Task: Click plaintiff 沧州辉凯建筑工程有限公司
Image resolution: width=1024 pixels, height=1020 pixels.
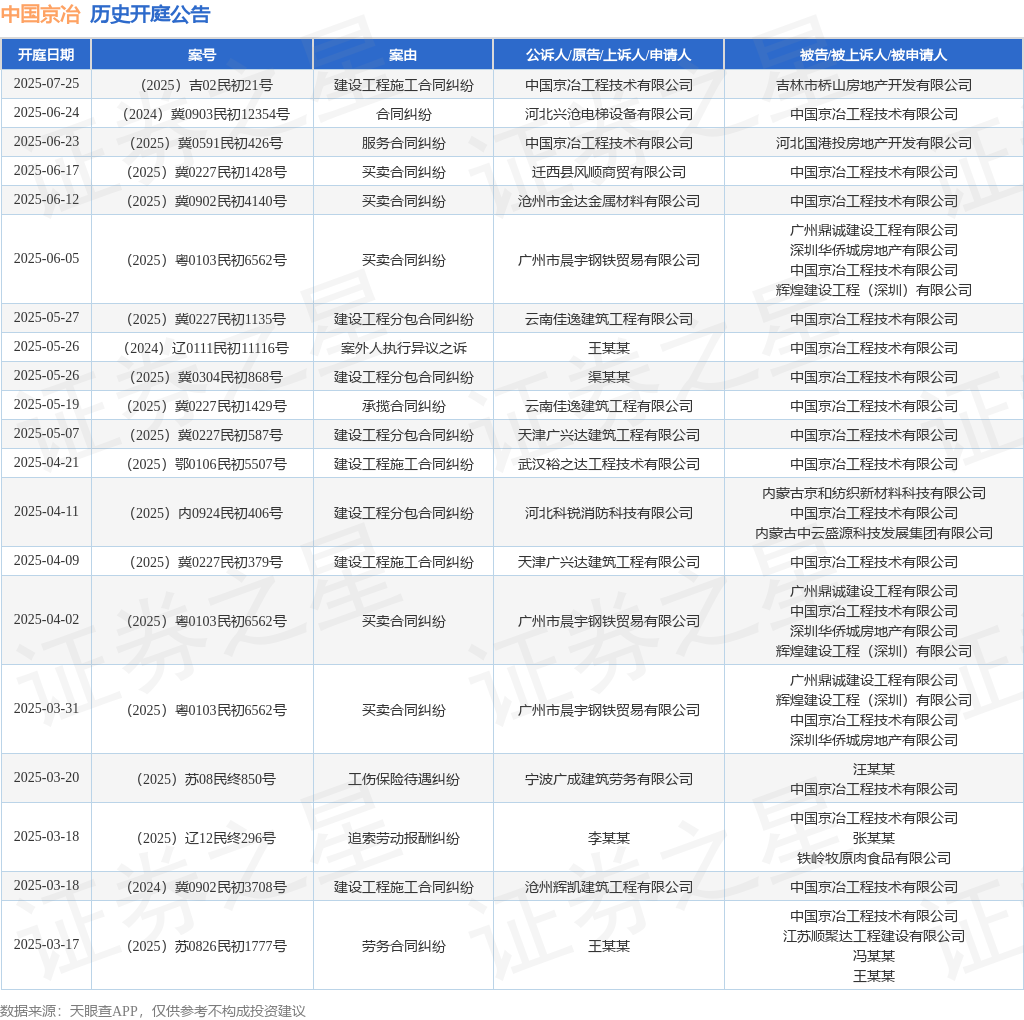Action: pyautogui.click(x=609, y=887)
